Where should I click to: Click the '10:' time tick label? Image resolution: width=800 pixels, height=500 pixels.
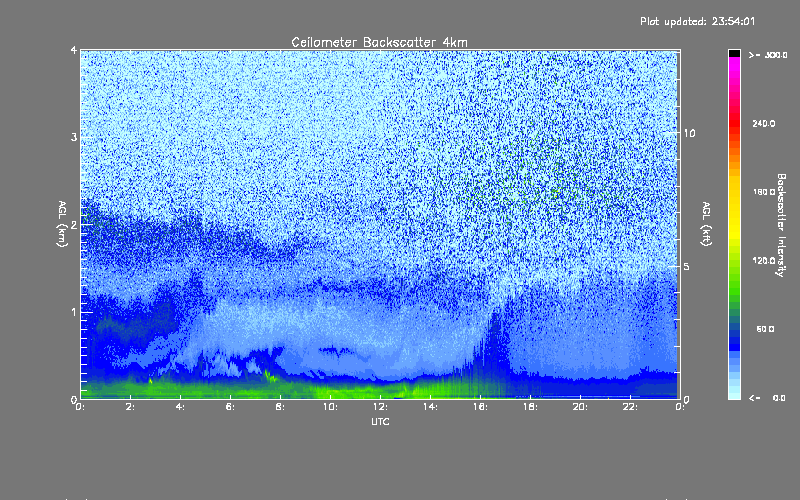tap(330, 407)
